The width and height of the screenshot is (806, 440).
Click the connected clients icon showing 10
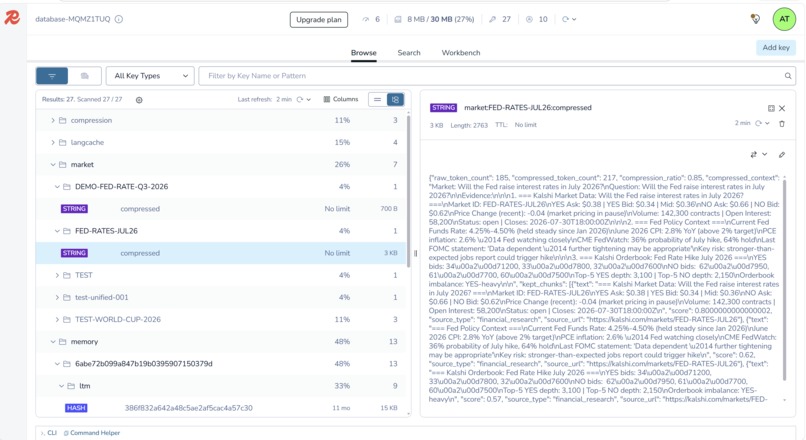pos(529,20)
